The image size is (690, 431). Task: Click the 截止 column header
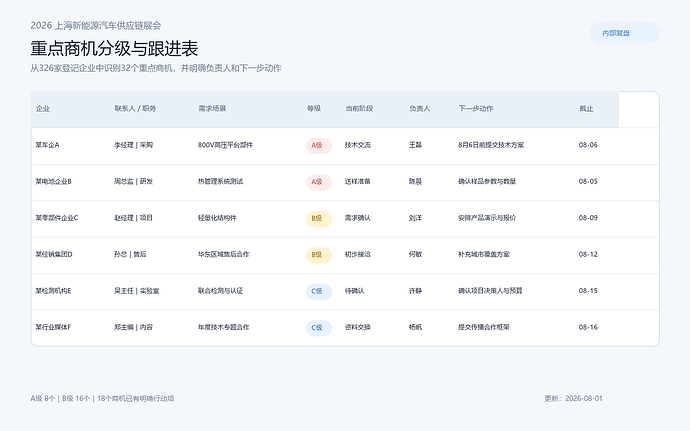tap(586, 108)
